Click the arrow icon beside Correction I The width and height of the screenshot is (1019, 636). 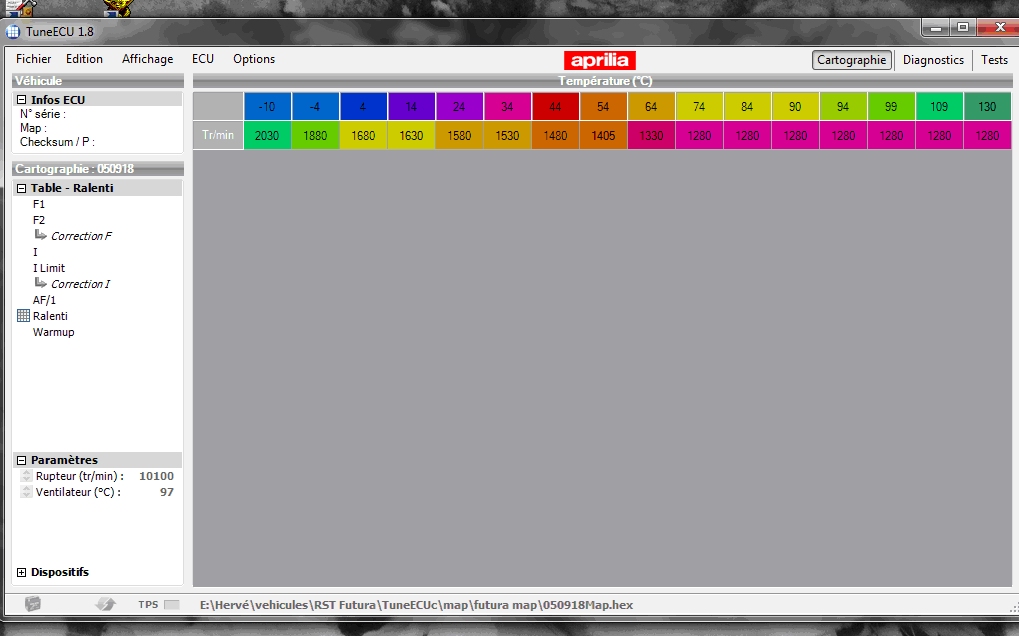point(41,283)
